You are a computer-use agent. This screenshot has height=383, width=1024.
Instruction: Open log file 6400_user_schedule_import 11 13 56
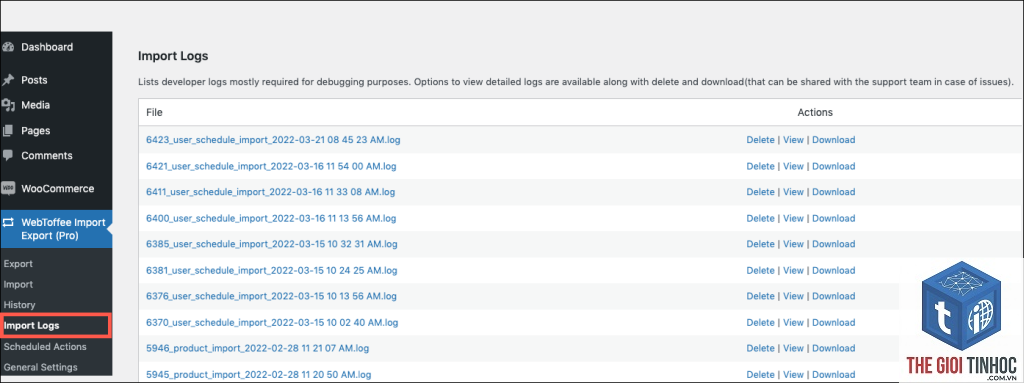tap(271, 218)
